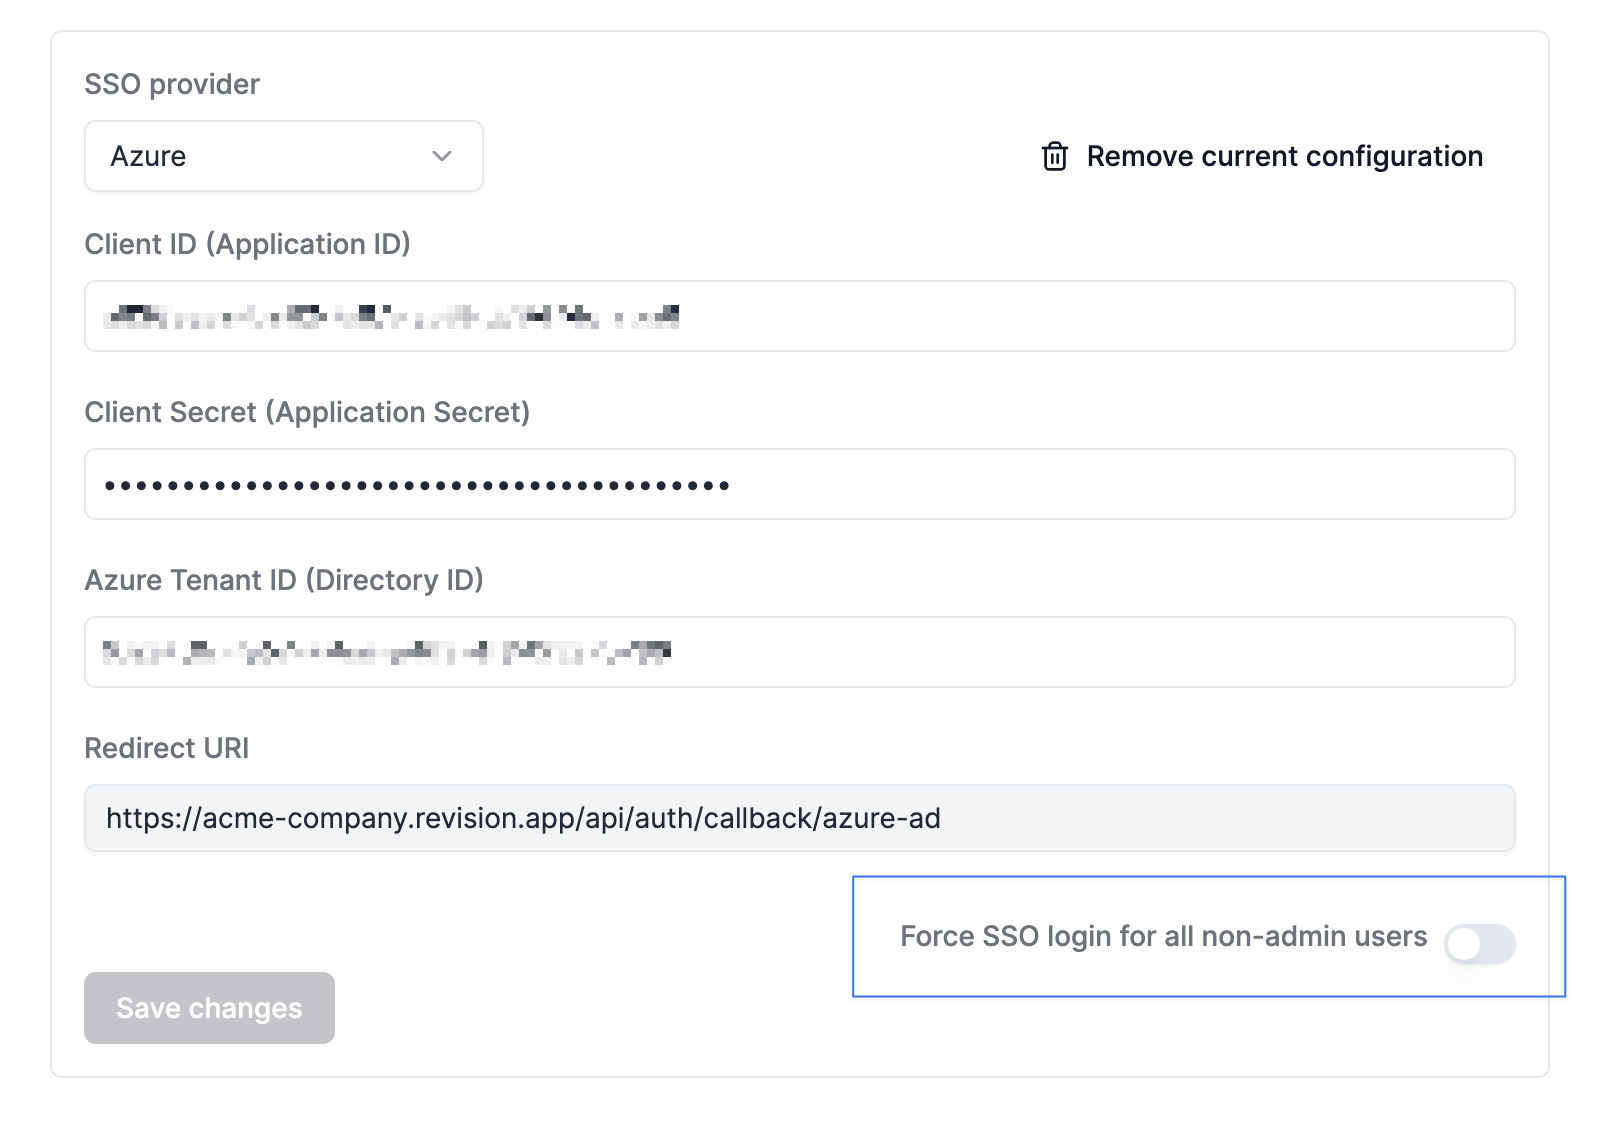Click the chevron on the SSO provider selector
Image resolution: width=1604 pixels, height=1136 pixels.
point(443,156)
